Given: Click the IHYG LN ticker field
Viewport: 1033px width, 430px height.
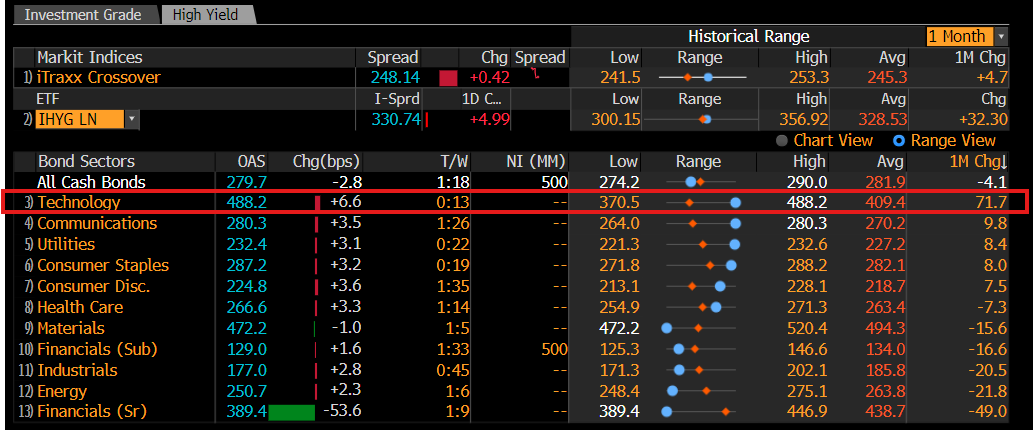Looking at the screenshot, I should (80, 120).
